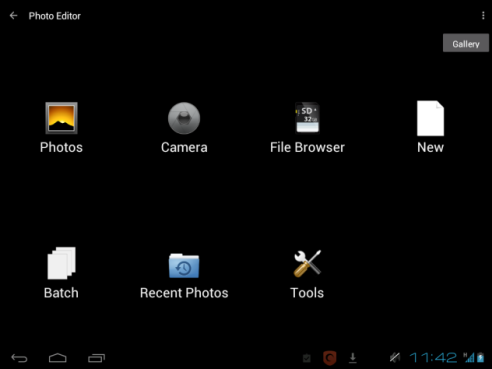
Task: Open the Photos sunset picture icon
Action: click(61, 118)
